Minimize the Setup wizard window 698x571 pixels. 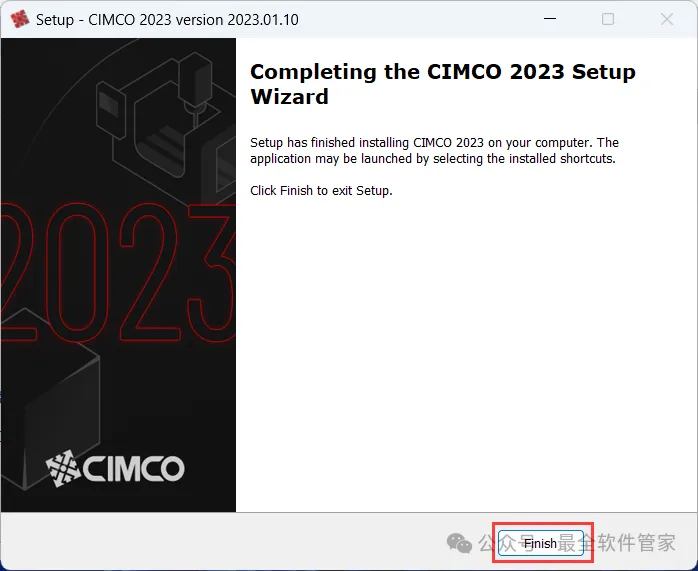(550, 19)
